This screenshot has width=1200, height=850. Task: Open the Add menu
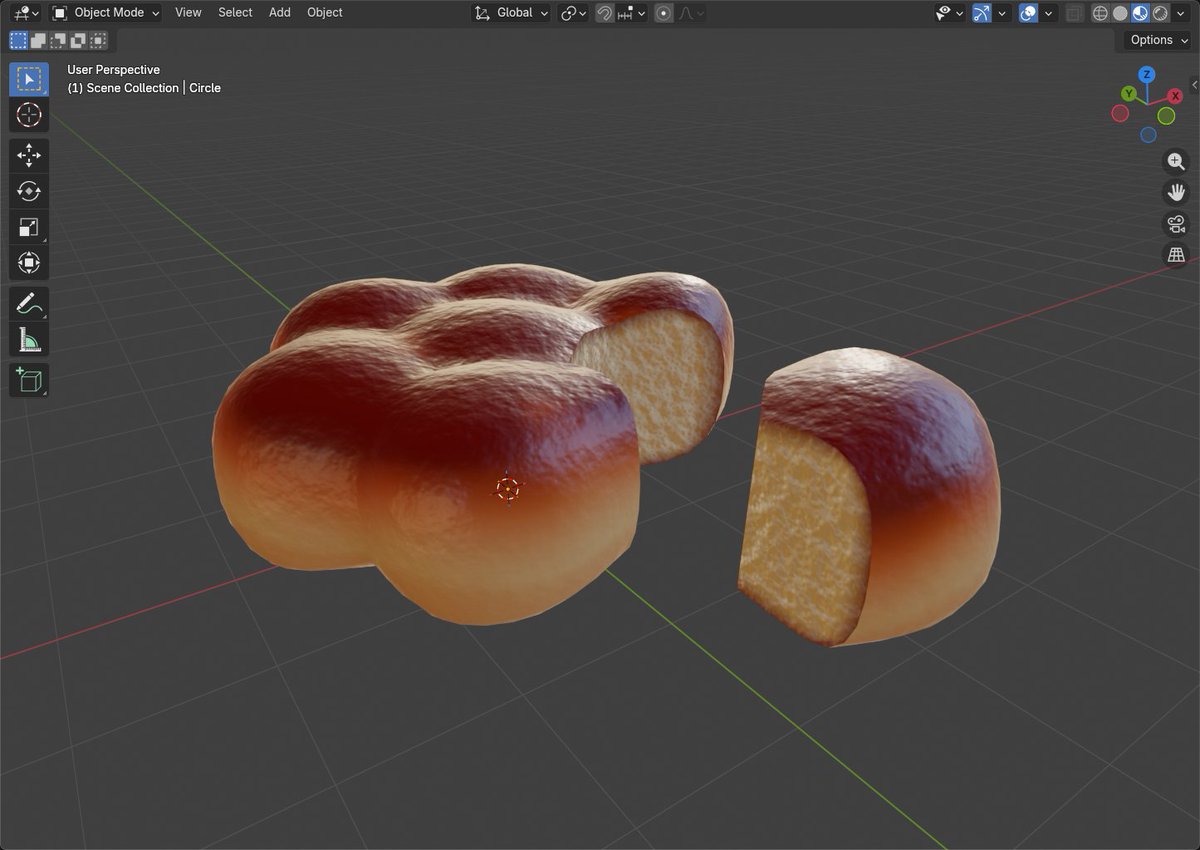point(280,13)
